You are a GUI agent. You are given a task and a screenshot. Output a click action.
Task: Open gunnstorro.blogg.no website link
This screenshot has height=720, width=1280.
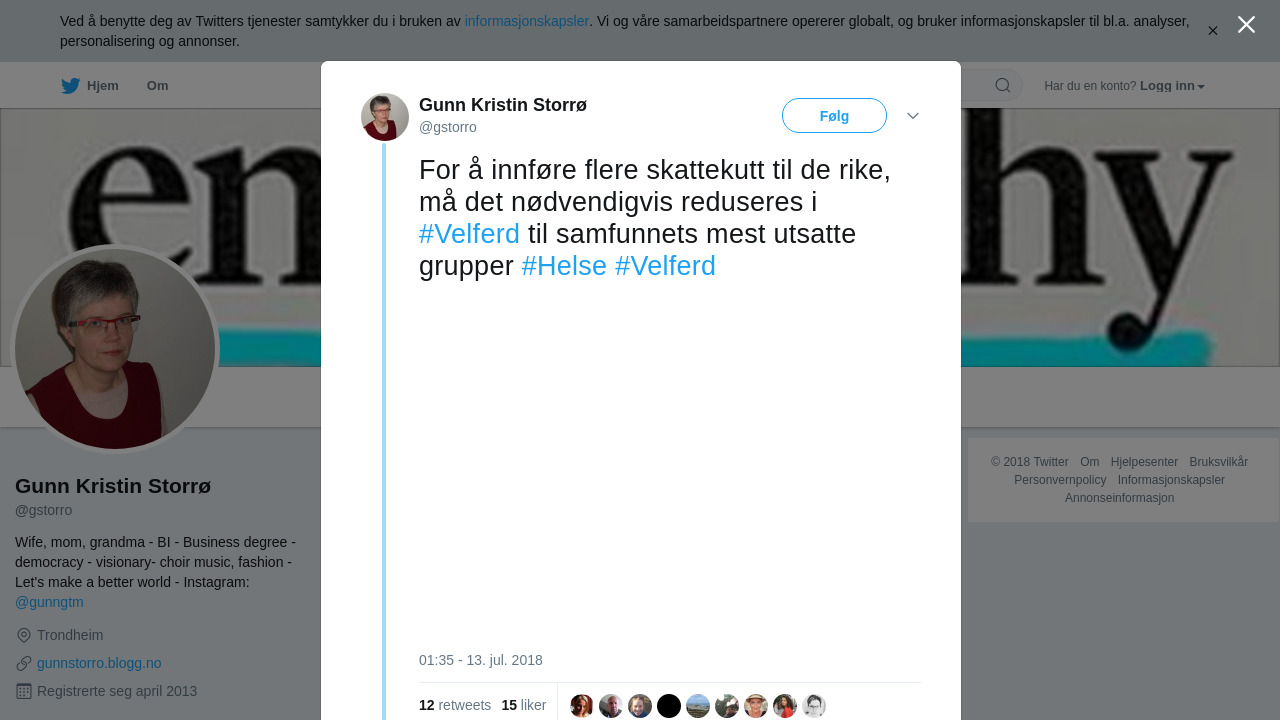coord(99,663)
